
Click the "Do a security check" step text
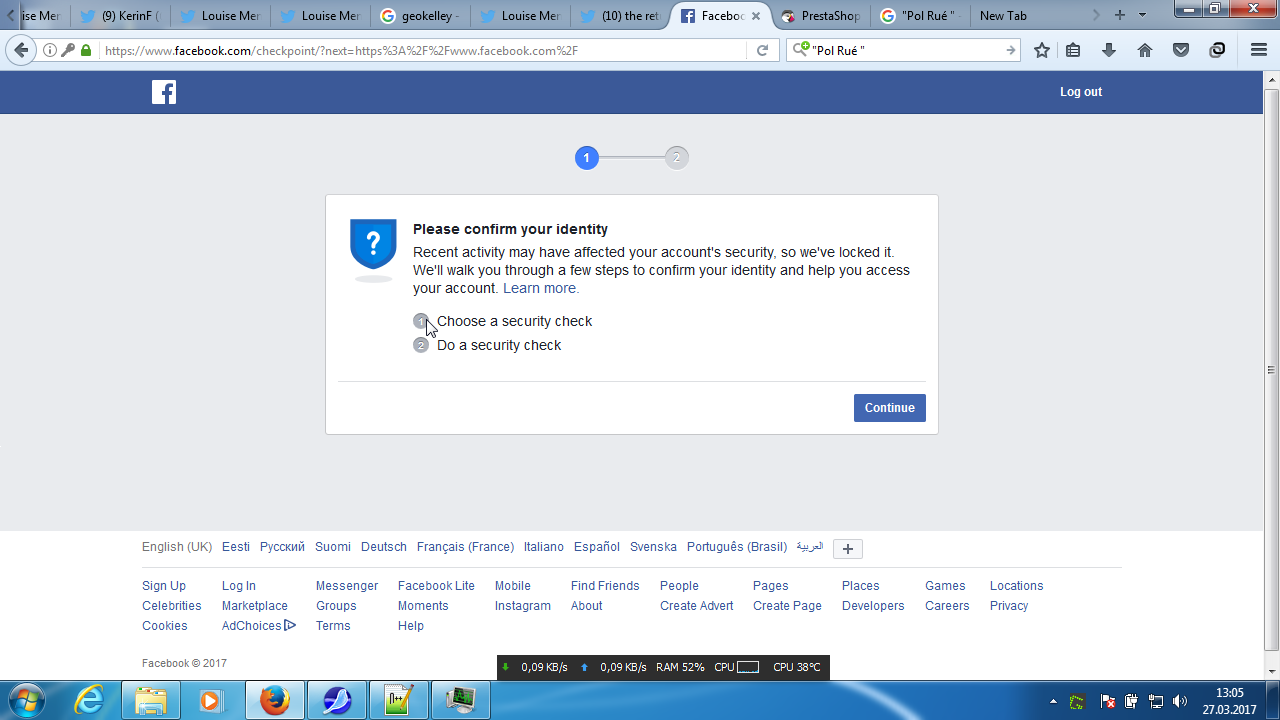[x=499, y=345]
